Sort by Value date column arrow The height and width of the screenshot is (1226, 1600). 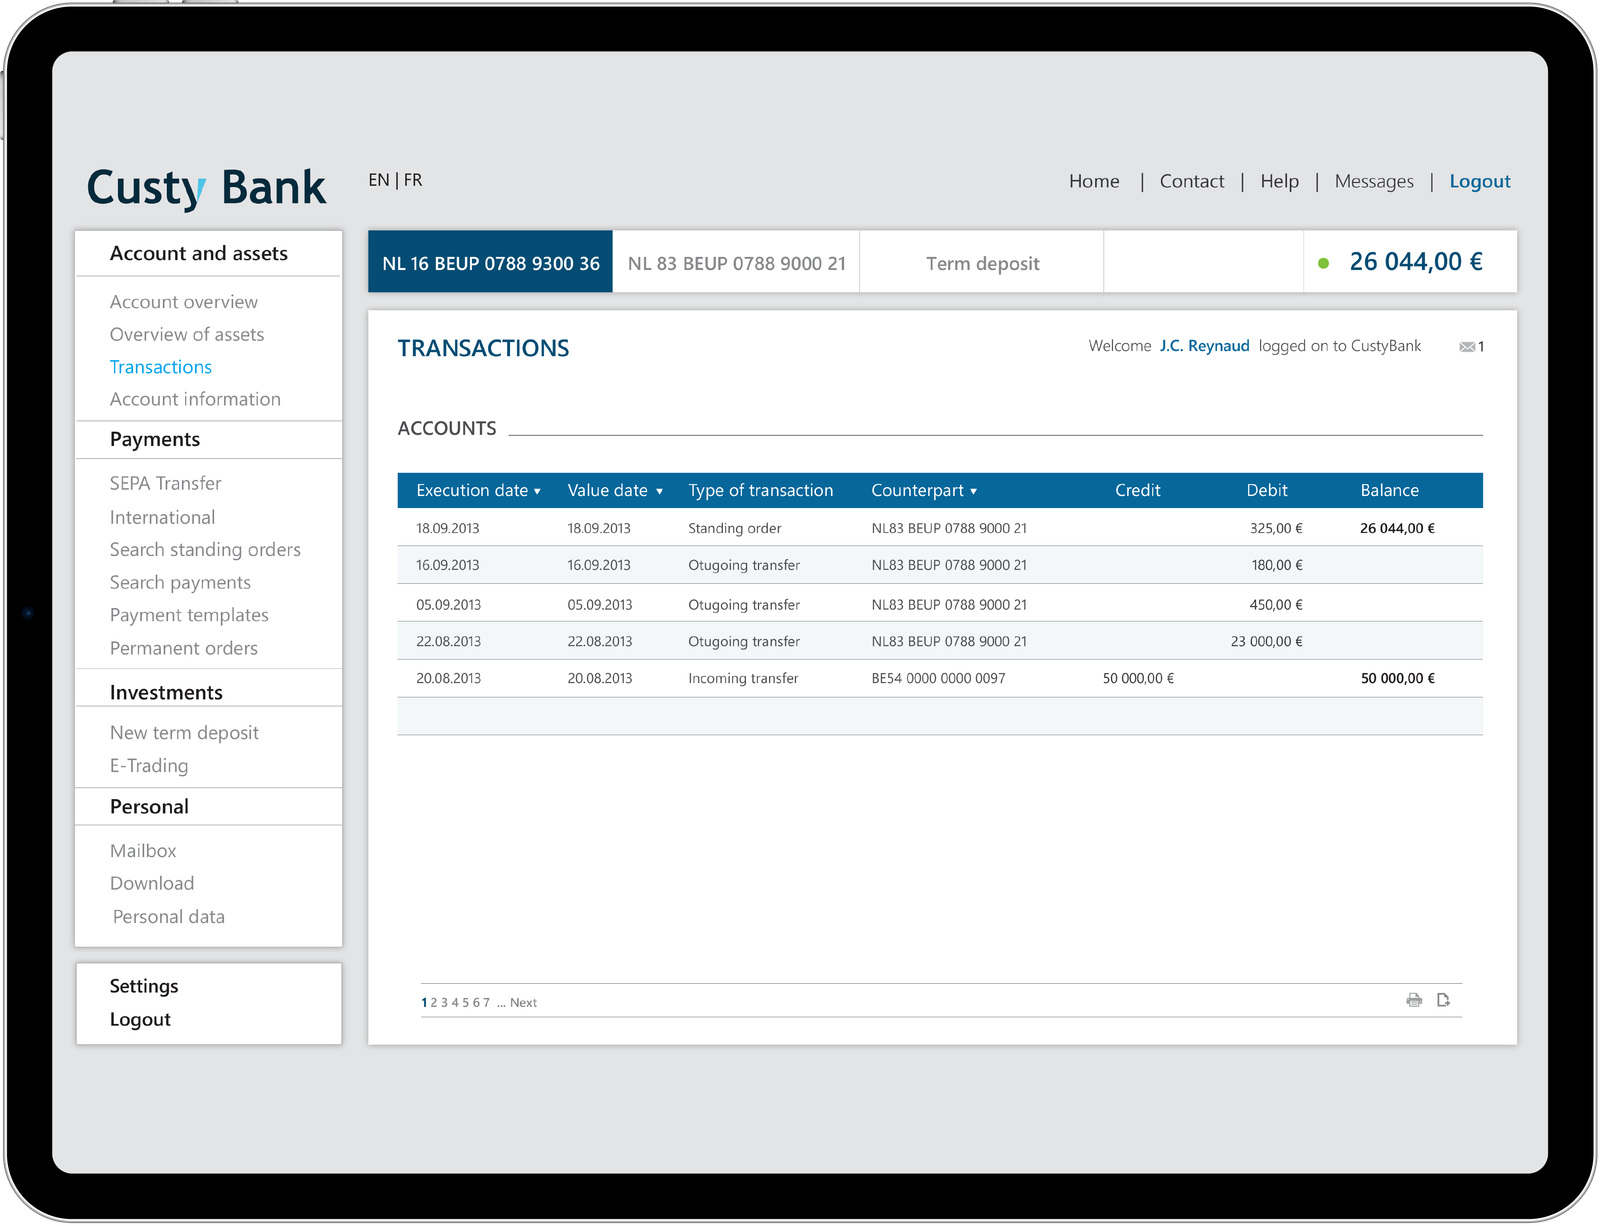click(659, 491)
